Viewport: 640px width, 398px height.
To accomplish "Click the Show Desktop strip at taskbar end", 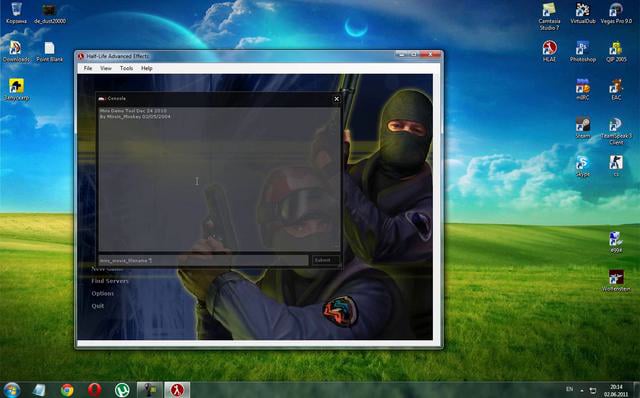I will 637,390.
